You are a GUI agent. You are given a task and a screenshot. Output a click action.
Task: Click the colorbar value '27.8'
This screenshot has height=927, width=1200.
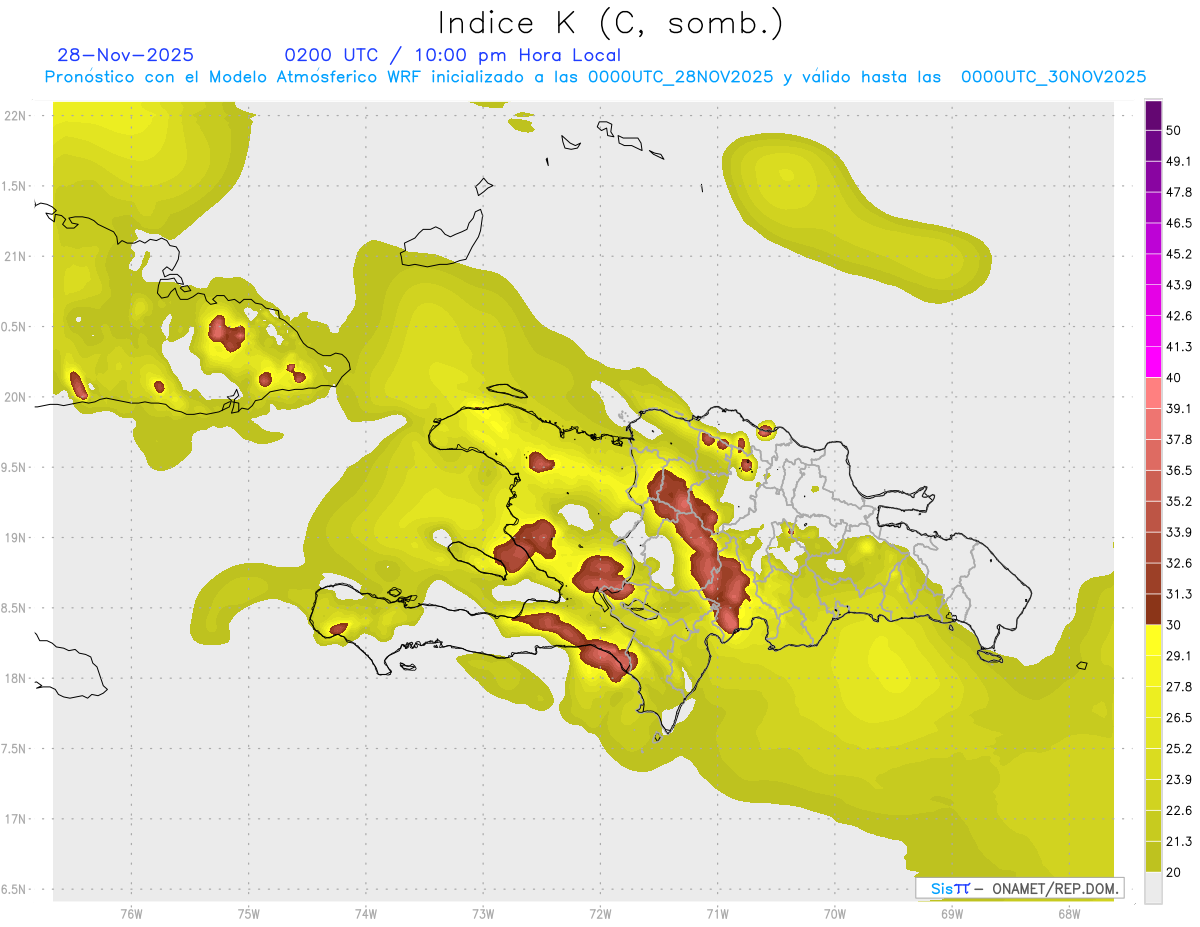pyautogui.click(x=1179, y=687)
